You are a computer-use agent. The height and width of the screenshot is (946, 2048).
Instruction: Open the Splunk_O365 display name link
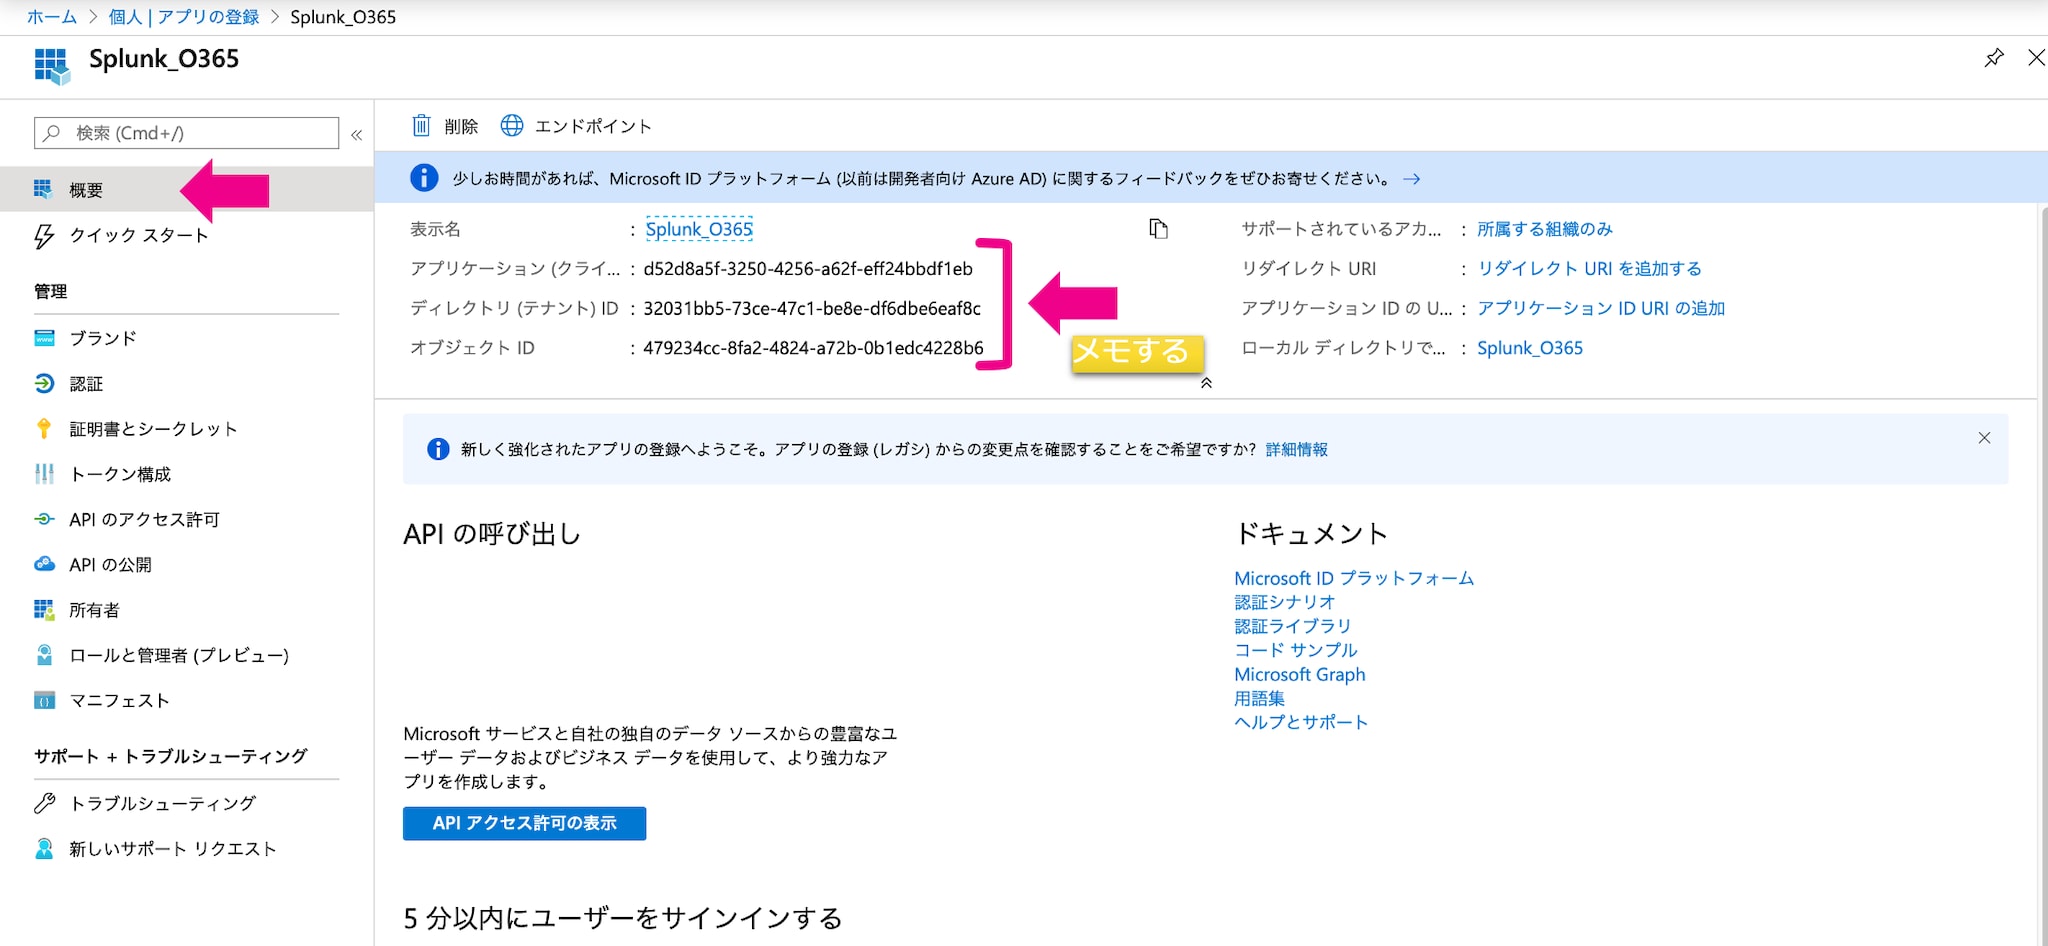pyautogui.click(x=699, y=229)
